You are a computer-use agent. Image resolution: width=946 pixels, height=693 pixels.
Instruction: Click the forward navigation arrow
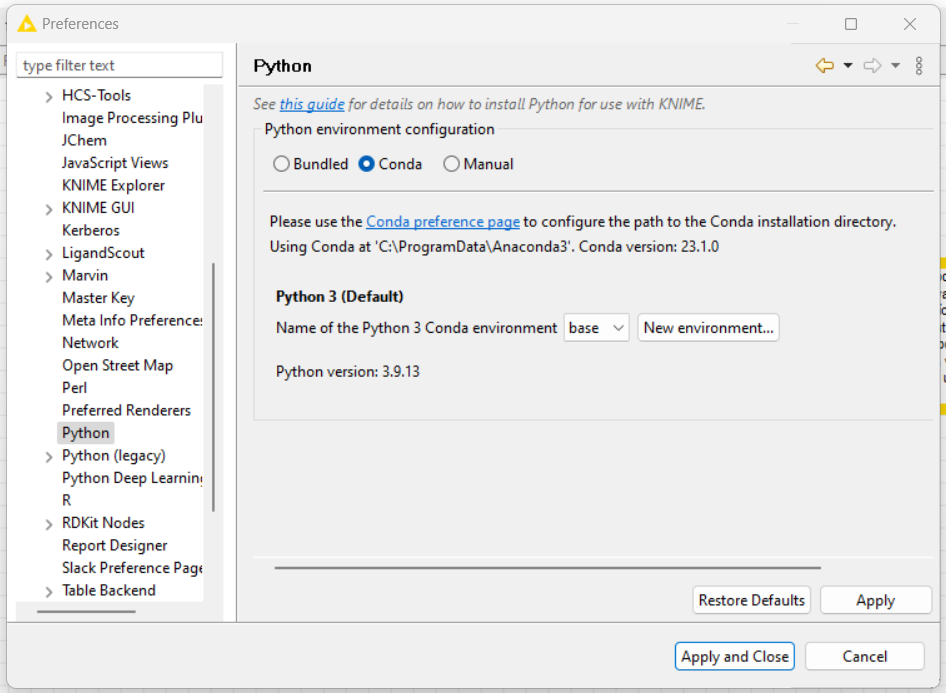[870, 65]
